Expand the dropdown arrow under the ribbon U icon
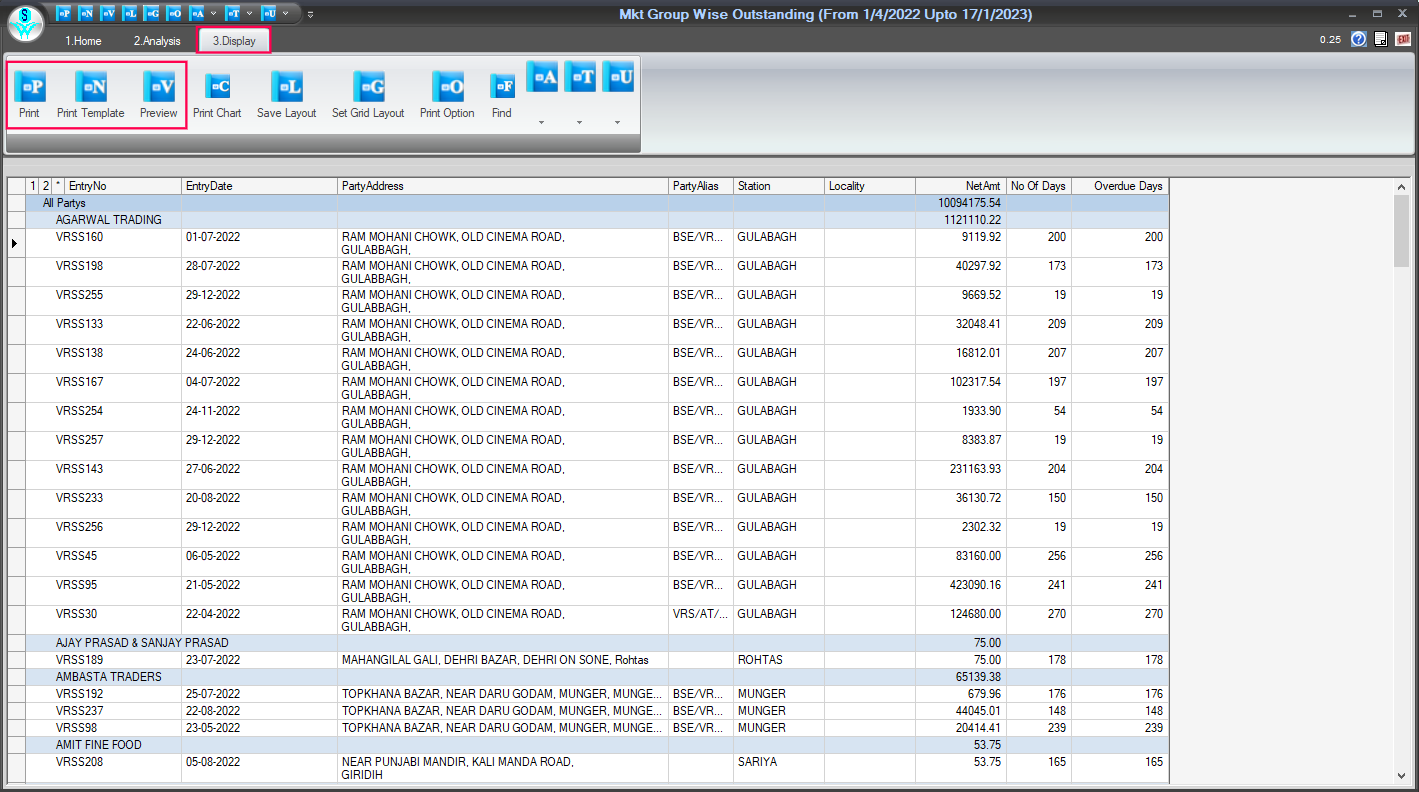1419x792 pixels. click(618, 123)
